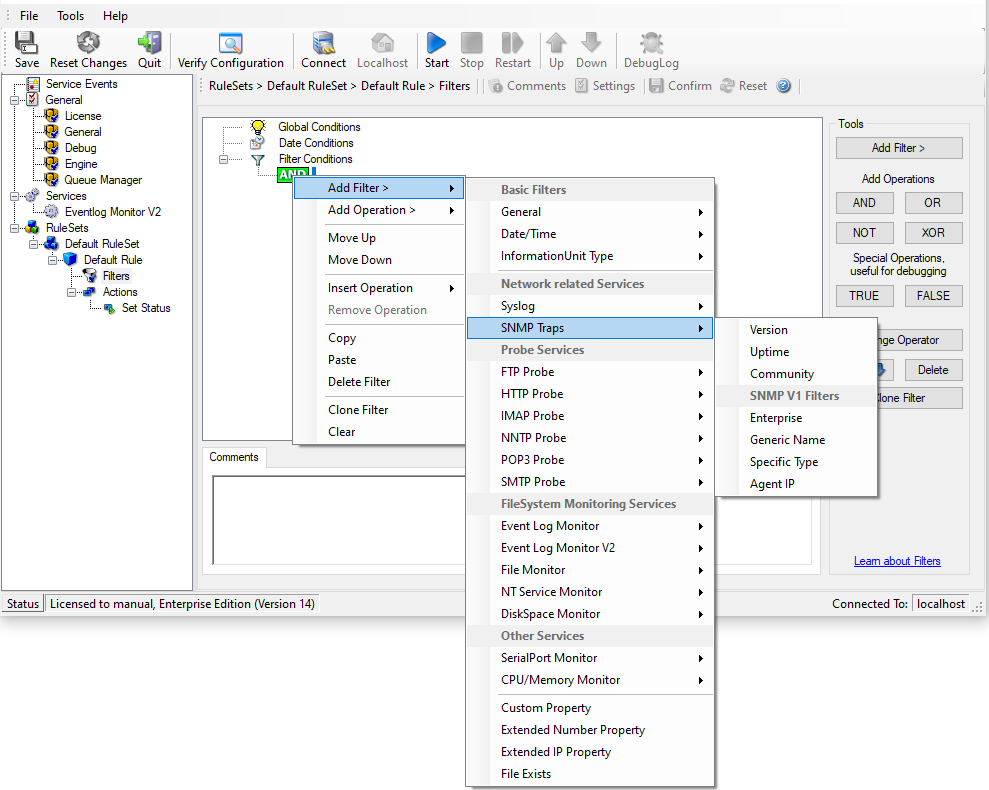Screen dimensions: 989x790
Task: Collapse the RuleSets tree node
Action: [x=16, y=228]
